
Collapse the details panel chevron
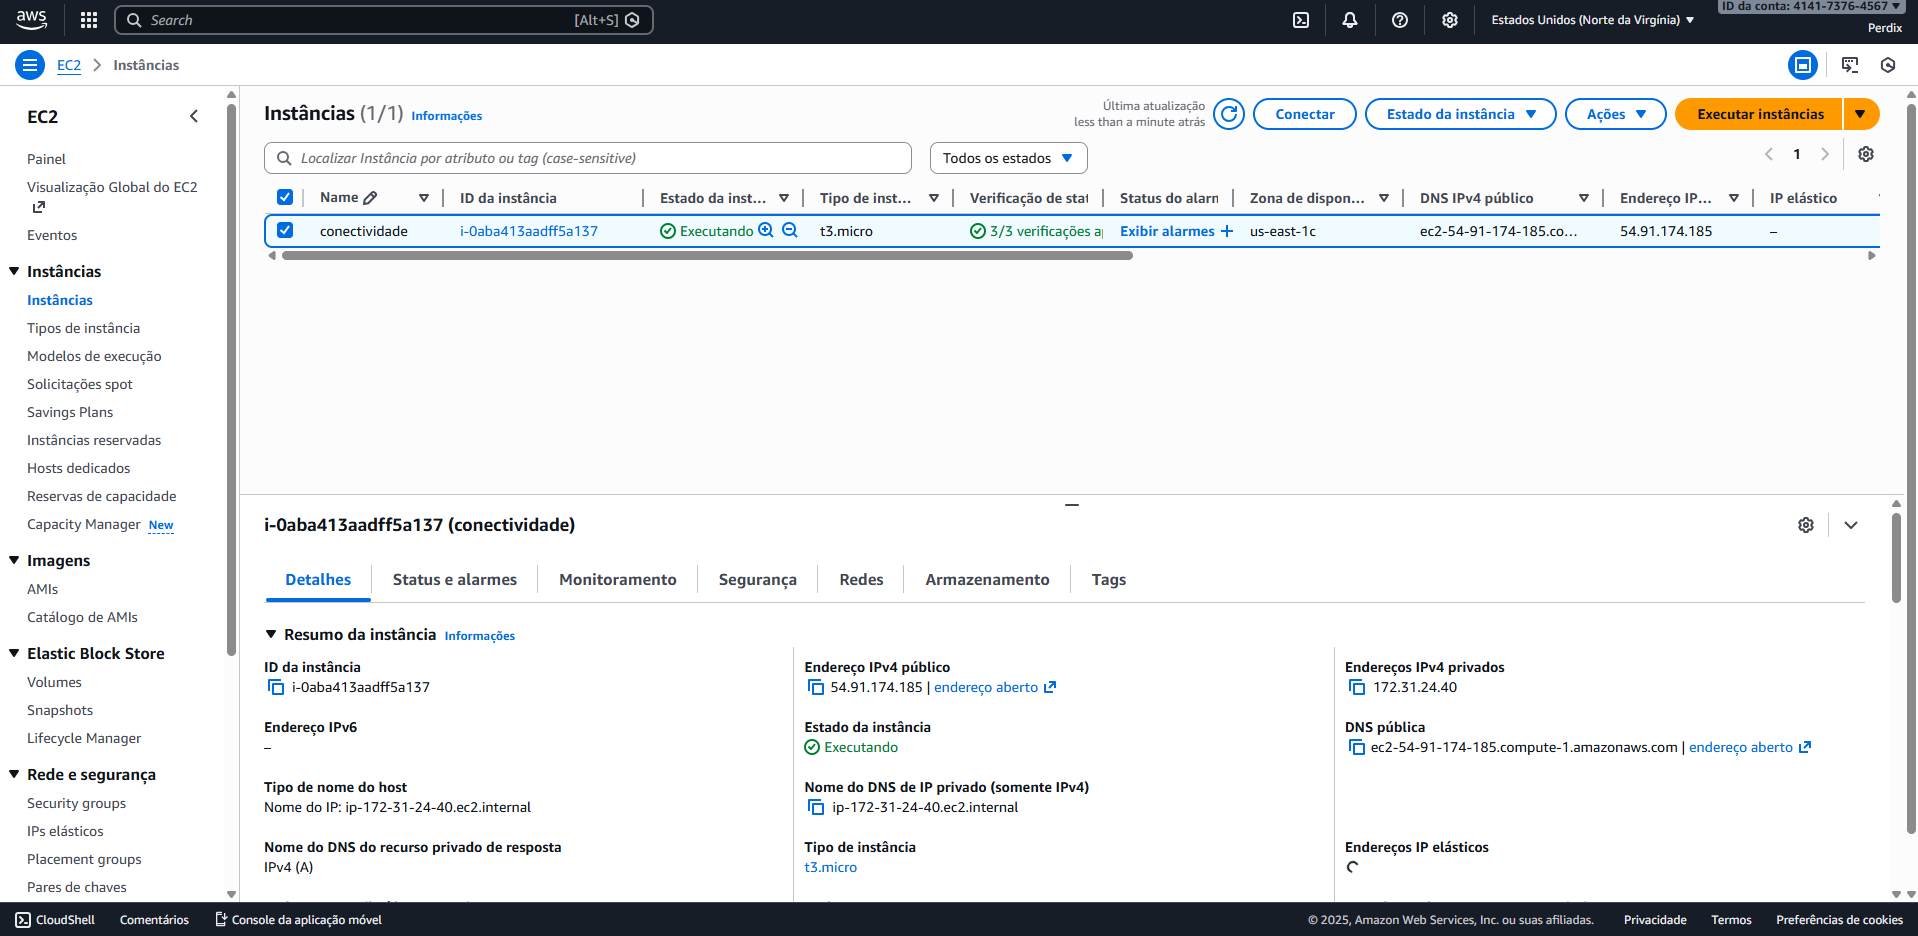point(1851,525)
